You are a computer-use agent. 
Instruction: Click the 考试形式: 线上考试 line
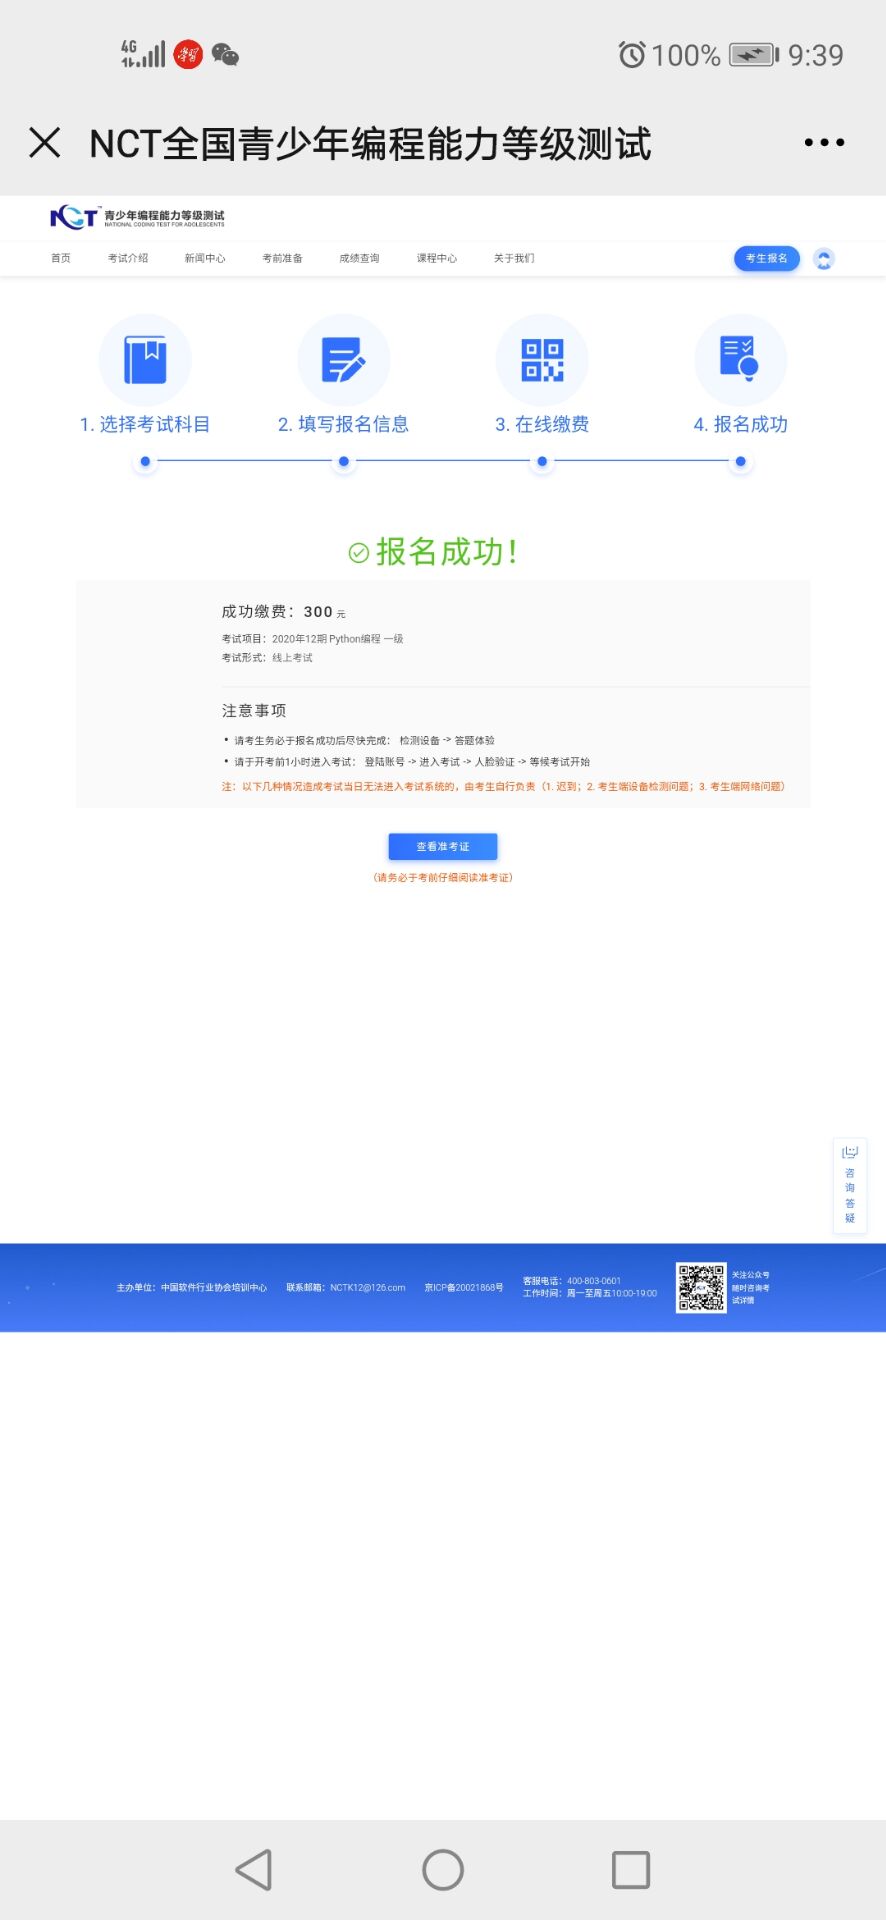[267, 658]
